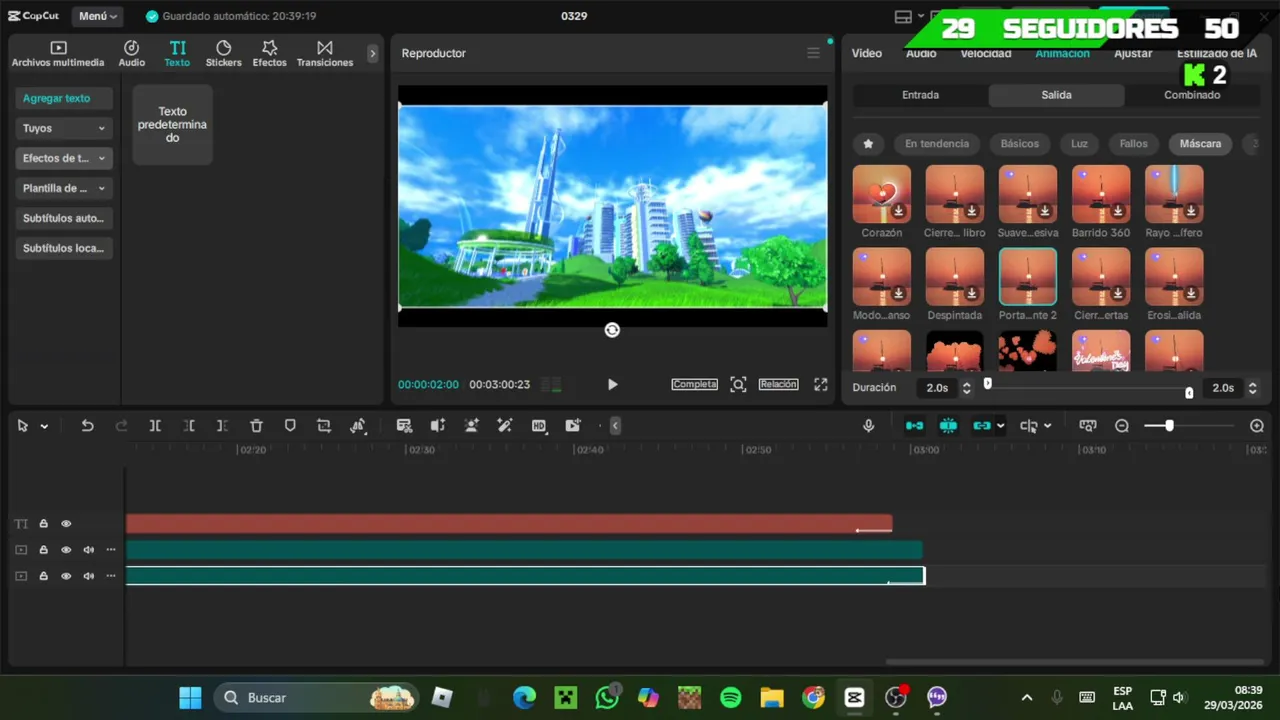Click the portrait sparkle retouch icon
This screenshot has width=1280, height=720.
(x=471, y=426)
